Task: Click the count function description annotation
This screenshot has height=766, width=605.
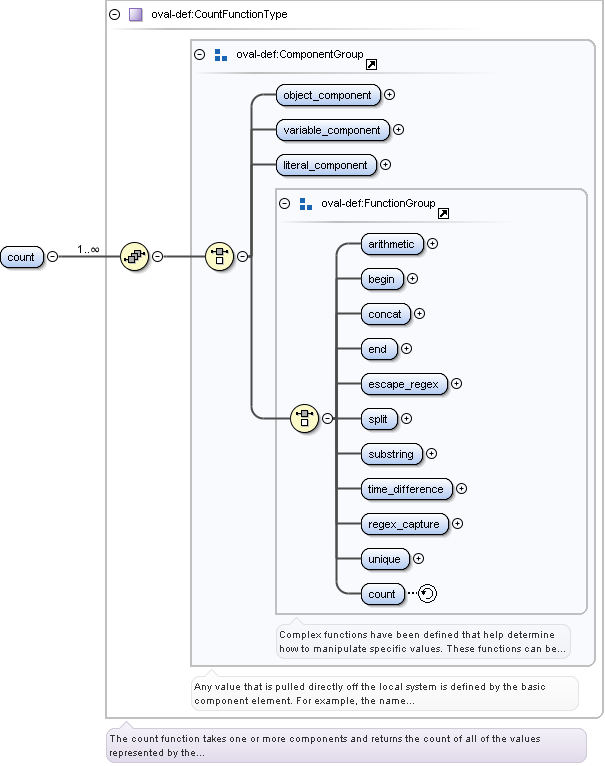Action: [x=345, y=745]
